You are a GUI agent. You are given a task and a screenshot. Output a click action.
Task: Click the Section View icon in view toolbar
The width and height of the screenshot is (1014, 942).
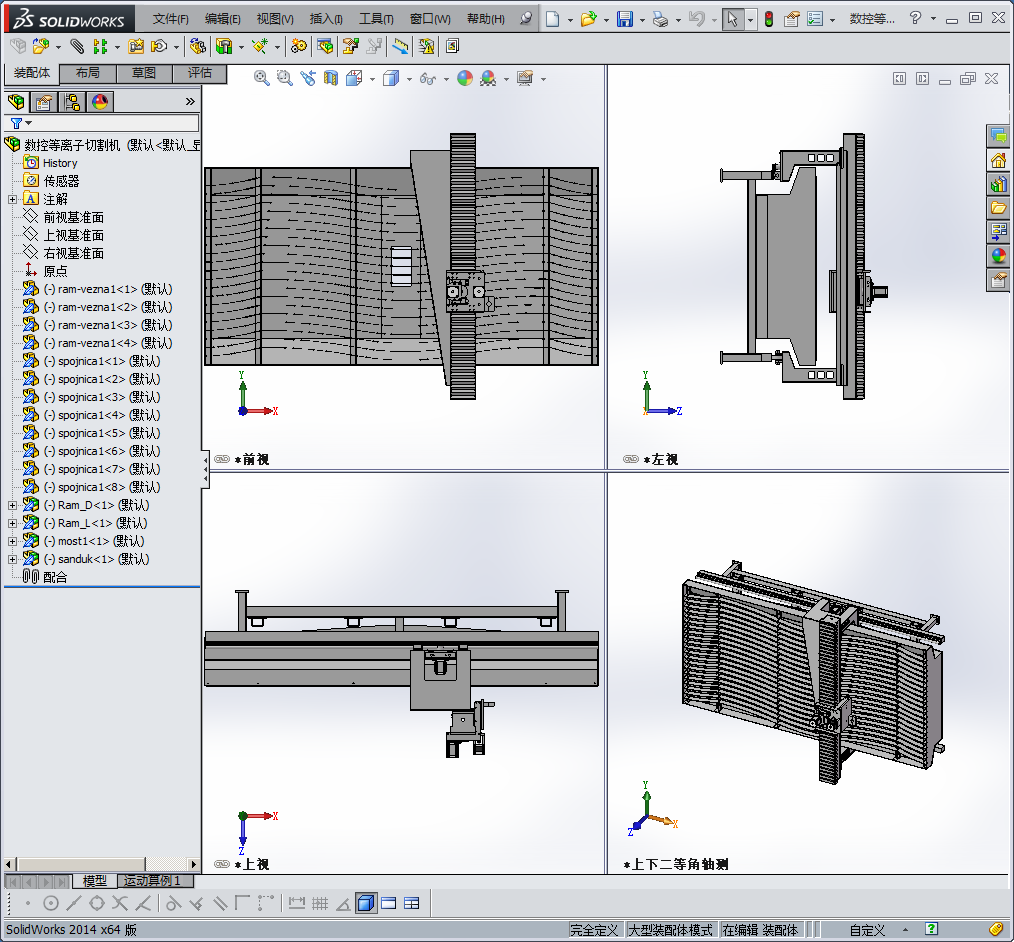pos(331,78)
